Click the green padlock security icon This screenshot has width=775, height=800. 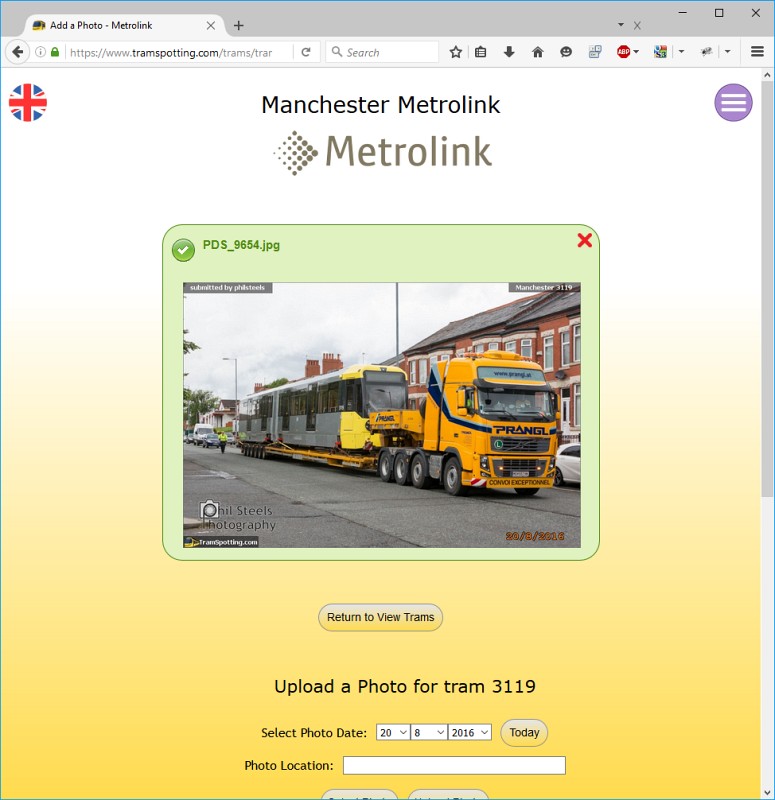[x=55, y=52]
